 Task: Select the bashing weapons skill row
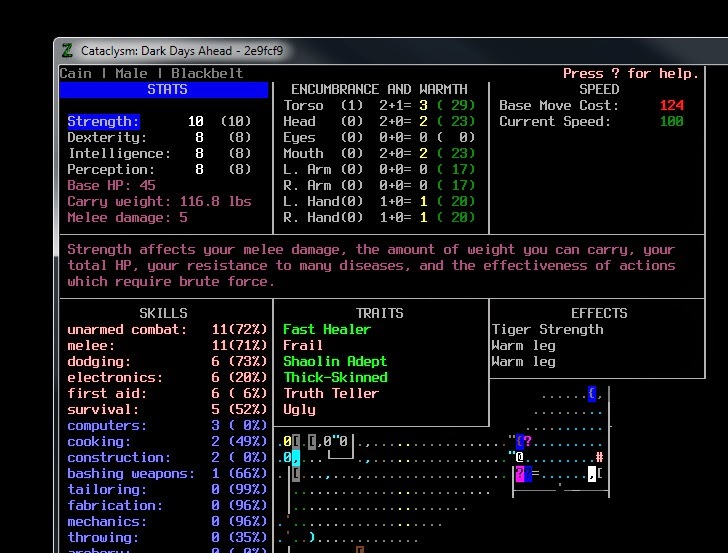[167, 474]
